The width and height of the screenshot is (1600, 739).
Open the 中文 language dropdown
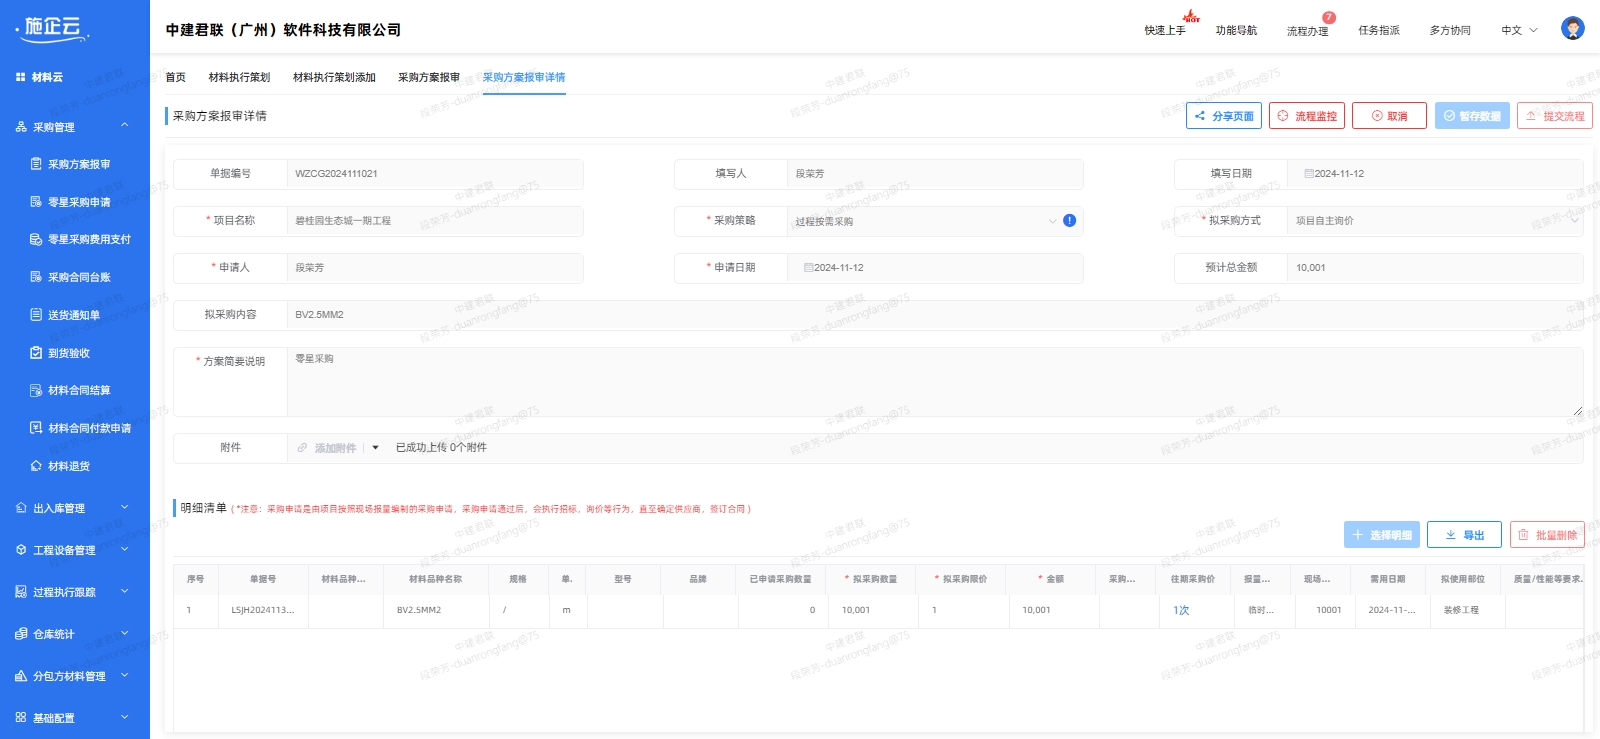[1519, 30]
